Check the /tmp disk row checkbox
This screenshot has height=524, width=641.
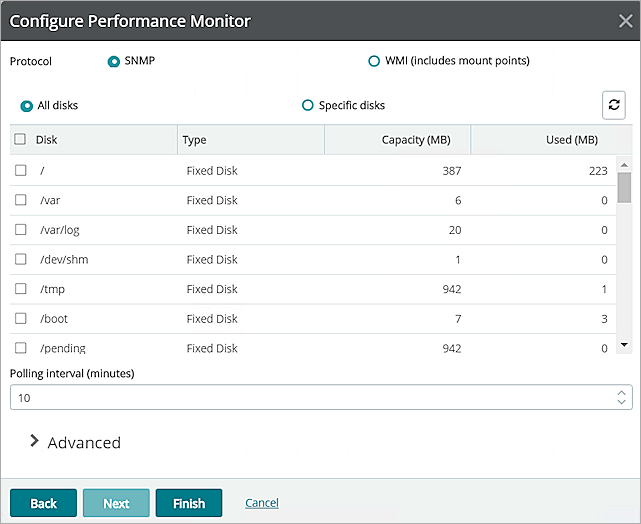pyautogui.click(x=20, y=289)
